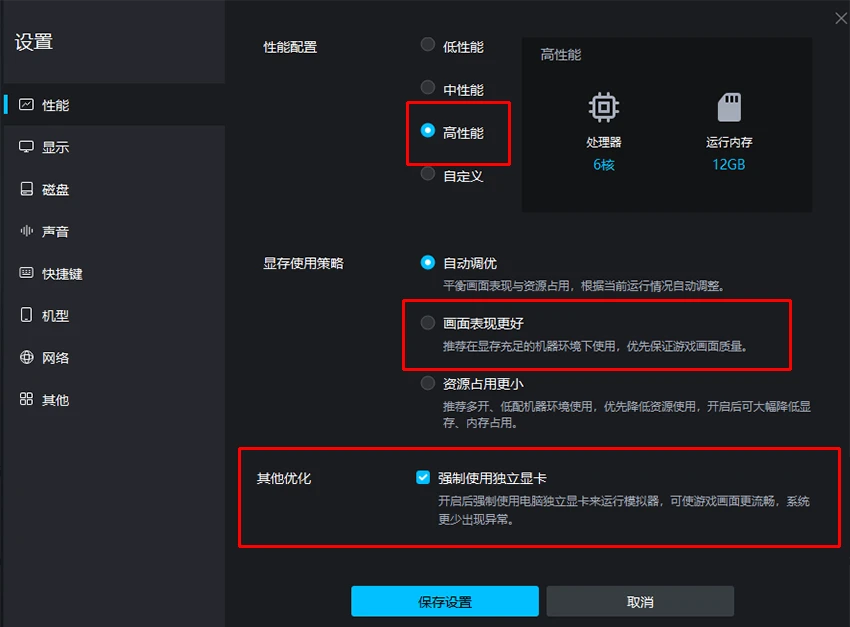Close the settings dialog with X
The width and height of the screenshot is (850, 627).
click(x=841, y=18)
